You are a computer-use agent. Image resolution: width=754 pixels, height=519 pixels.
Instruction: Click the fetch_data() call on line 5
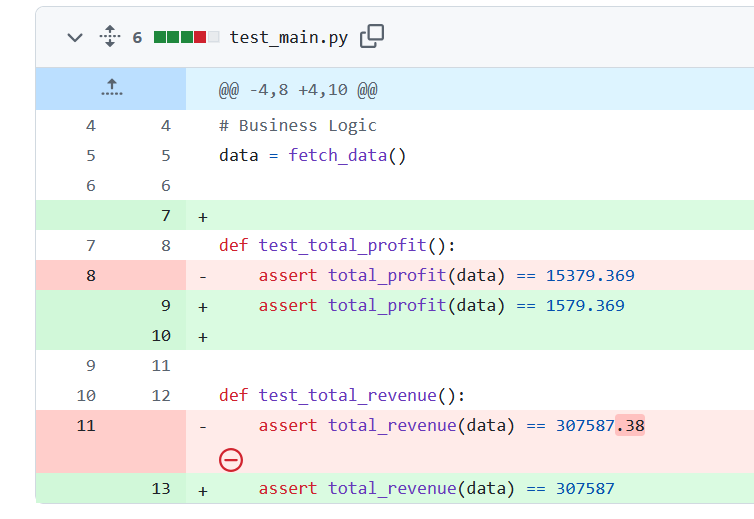point(347,155)
